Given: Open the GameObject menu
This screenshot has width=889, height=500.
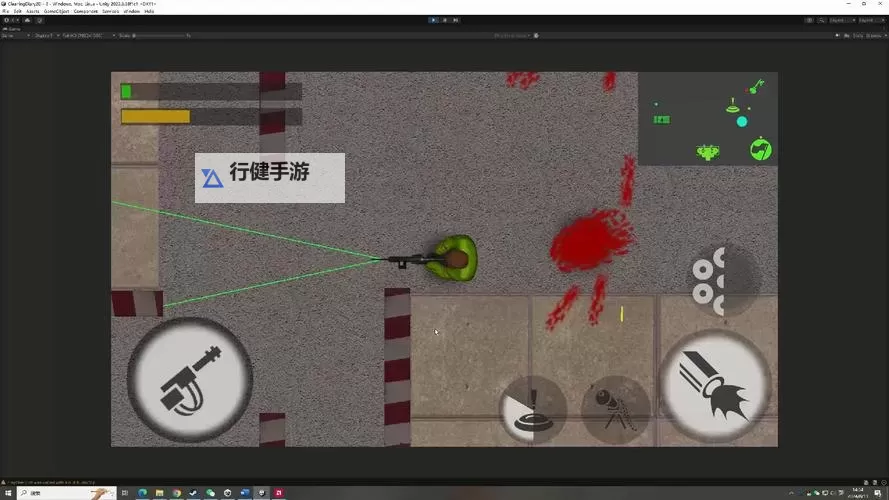Looking at the screenshot, I should point(57,11).
